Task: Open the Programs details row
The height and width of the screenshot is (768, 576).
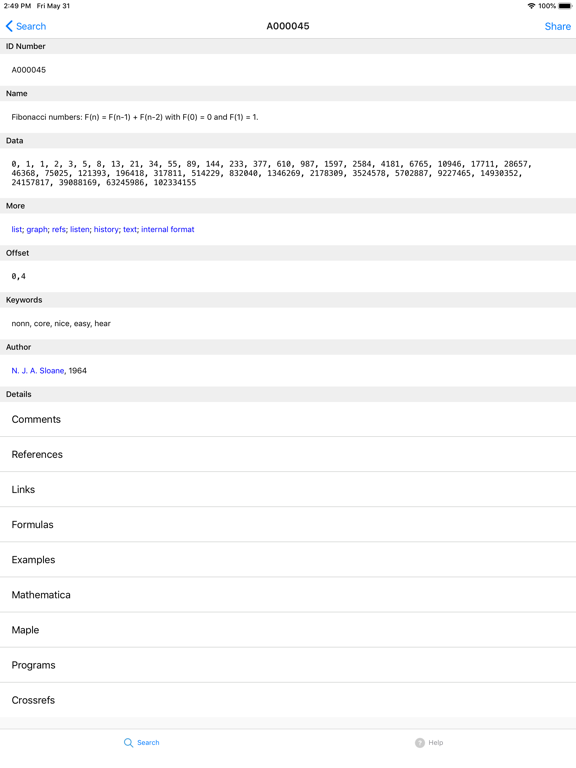Action: pyautogui.click(x=288, y=665)
